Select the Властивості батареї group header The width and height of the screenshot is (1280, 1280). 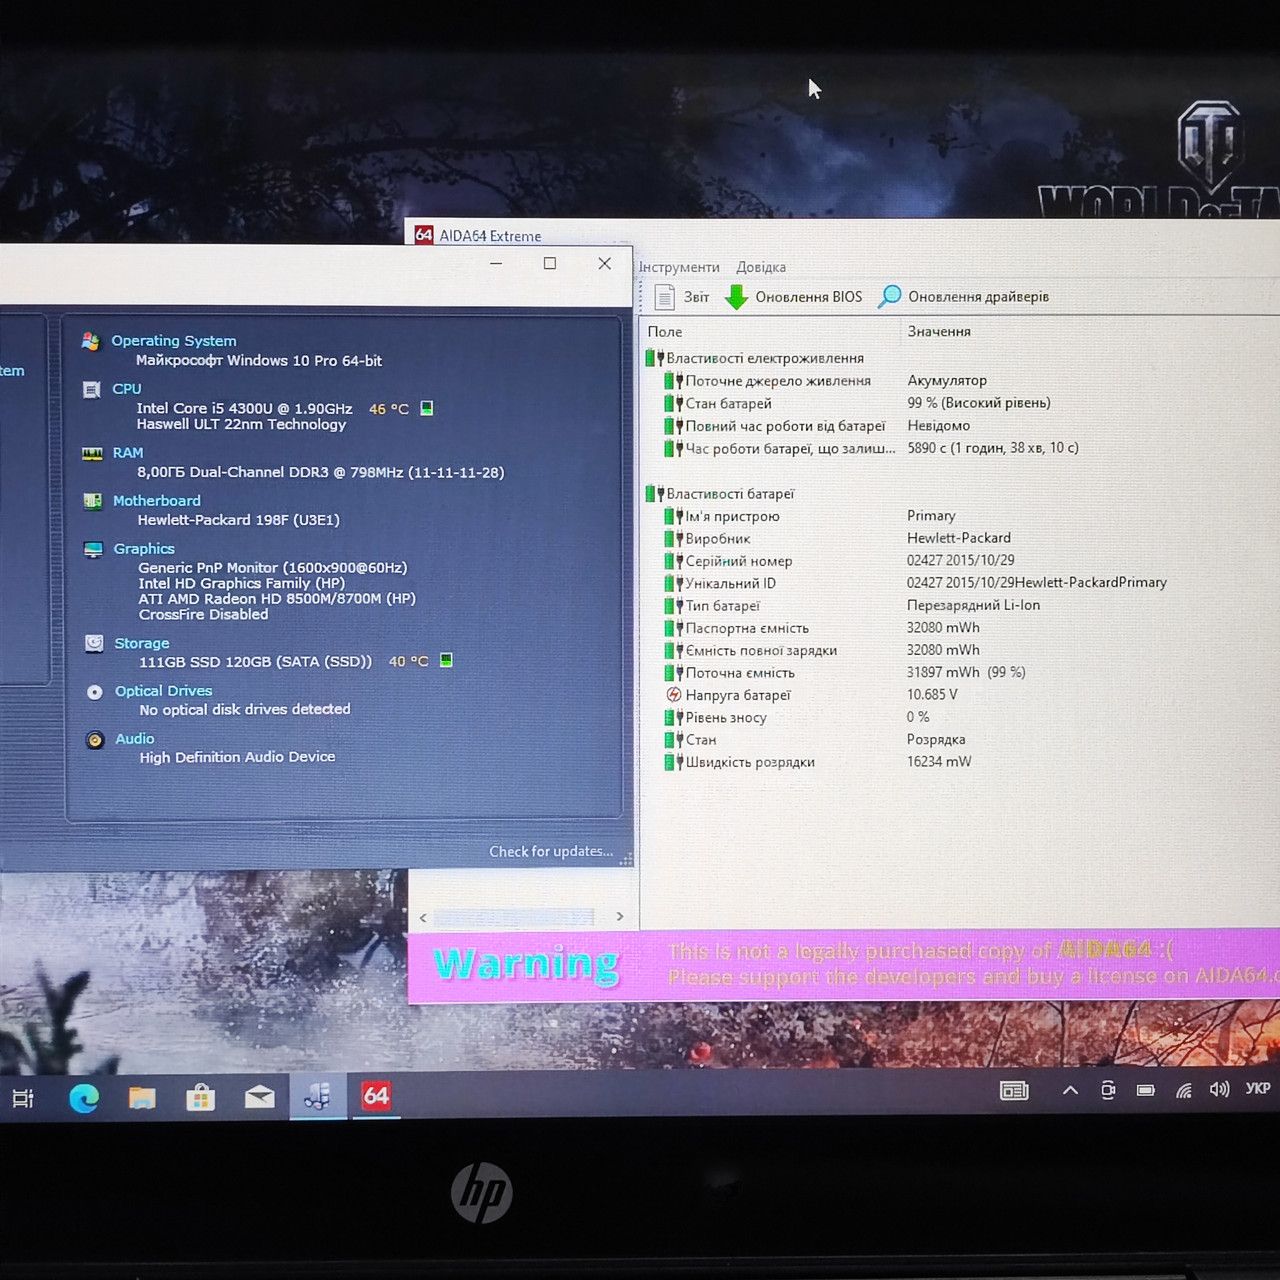click(720, 494)
